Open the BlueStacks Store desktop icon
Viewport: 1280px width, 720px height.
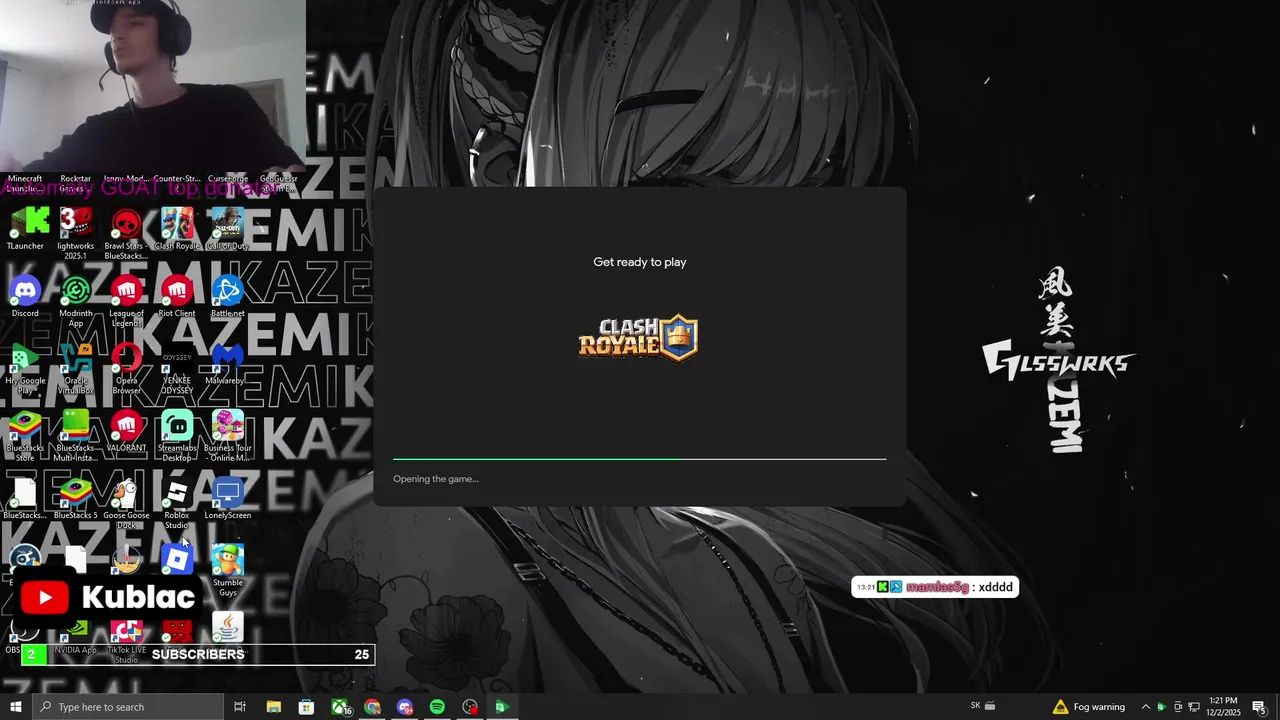coord(25,436)
